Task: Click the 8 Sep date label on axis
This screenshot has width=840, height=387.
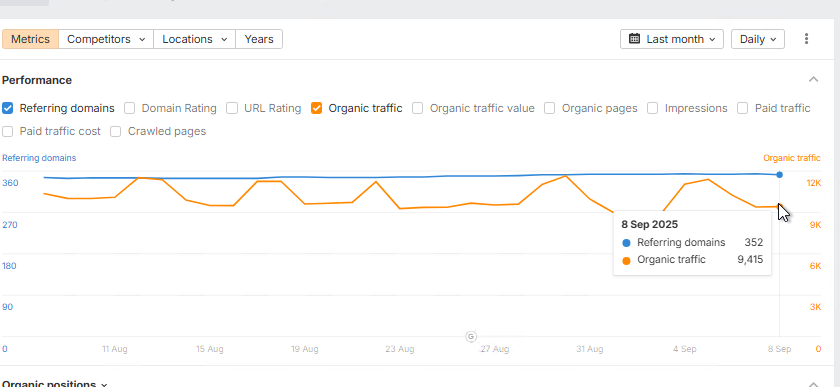Action: pyautogui.click(x=779, y=349)
